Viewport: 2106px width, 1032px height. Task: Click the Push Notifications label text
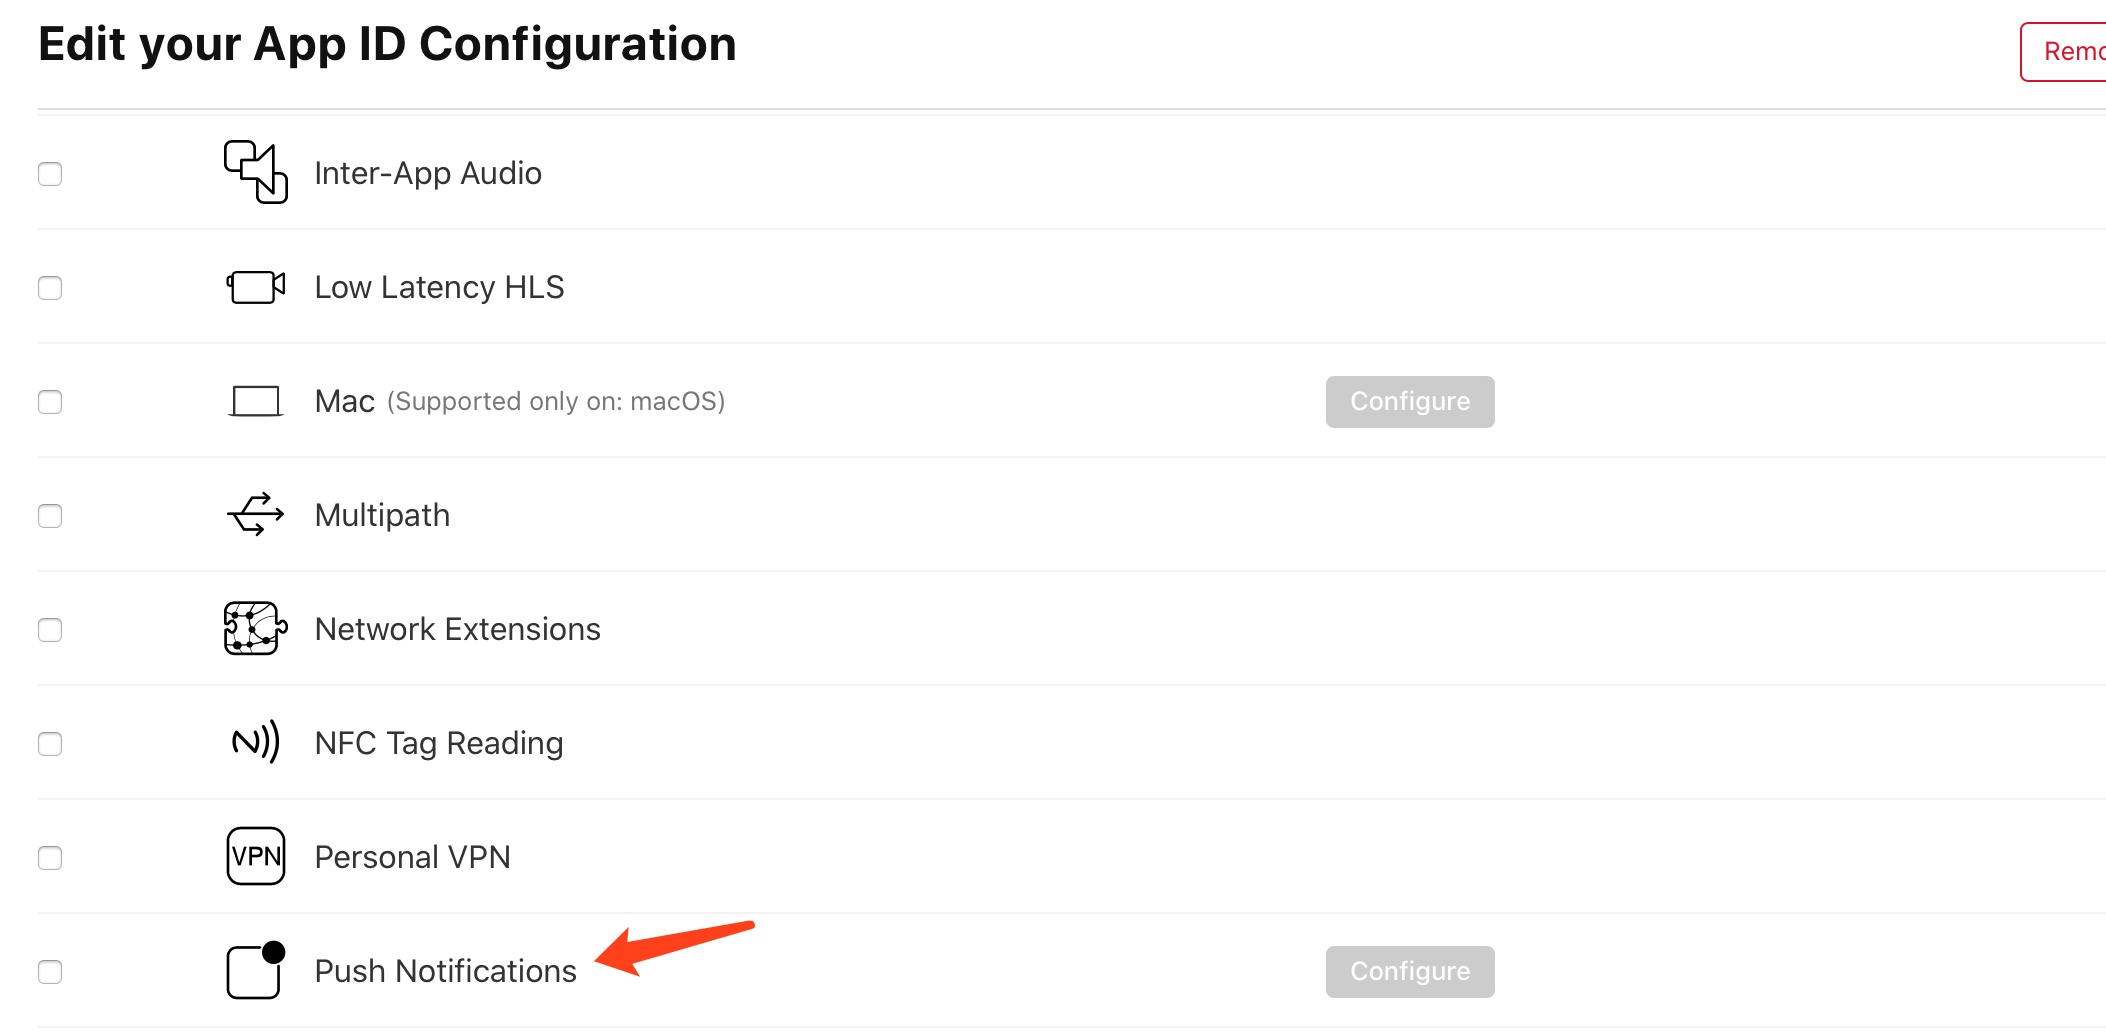point(445,971)
